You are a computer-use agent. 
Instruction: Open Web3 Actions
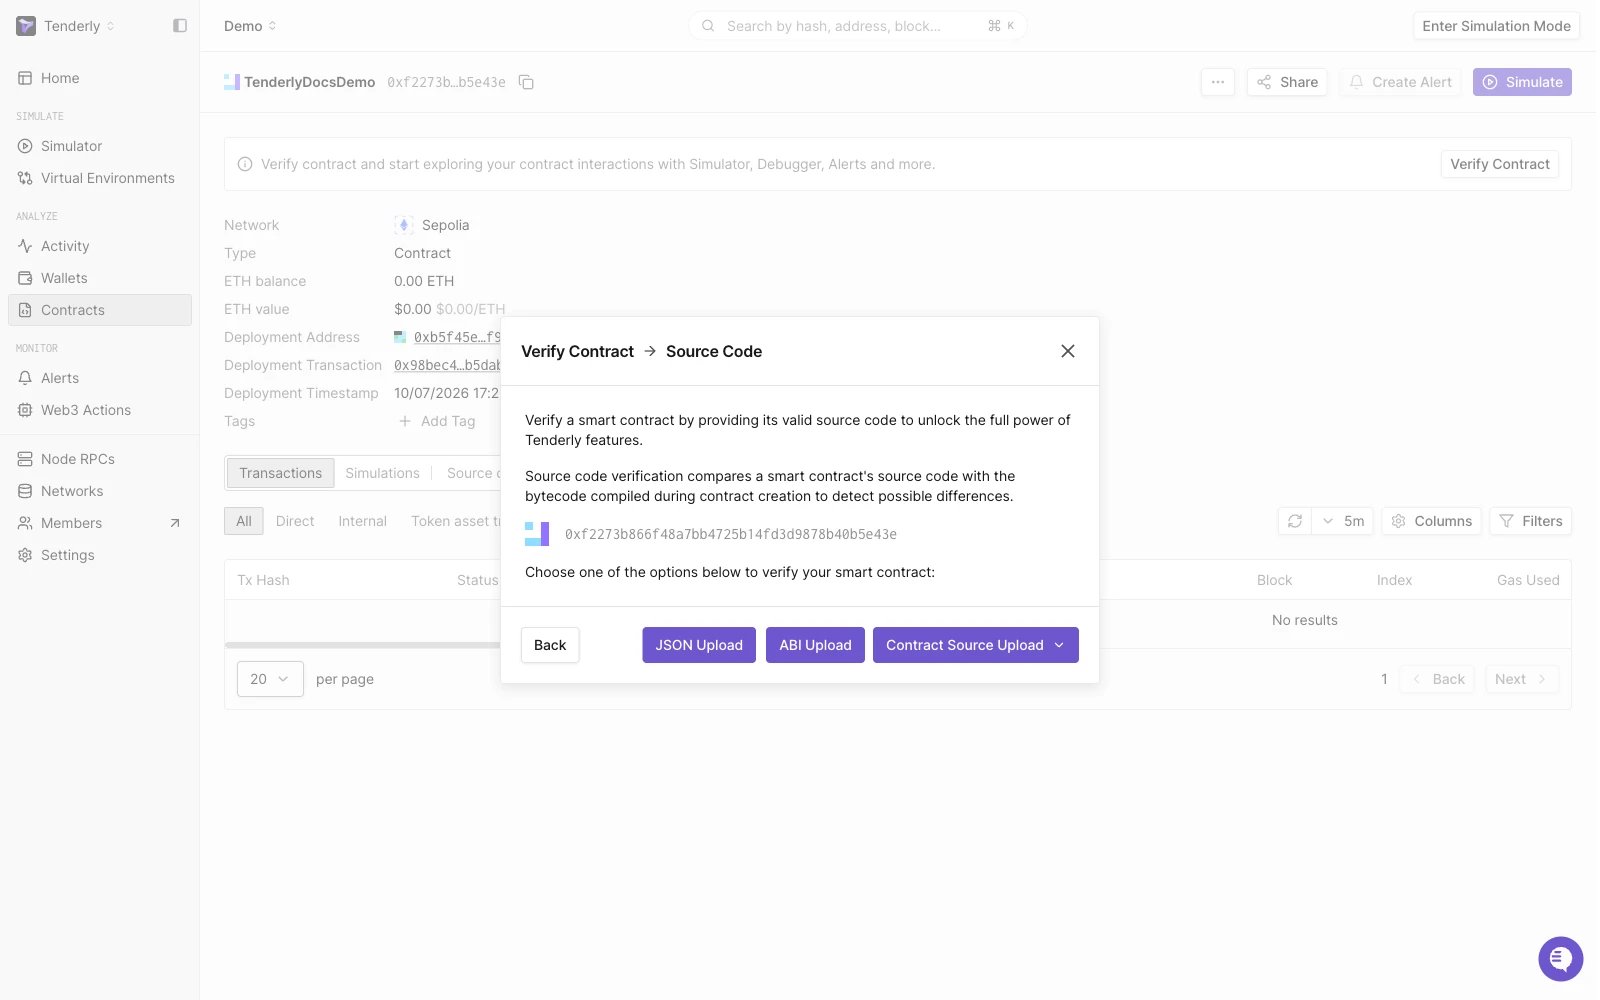(100, 410)
